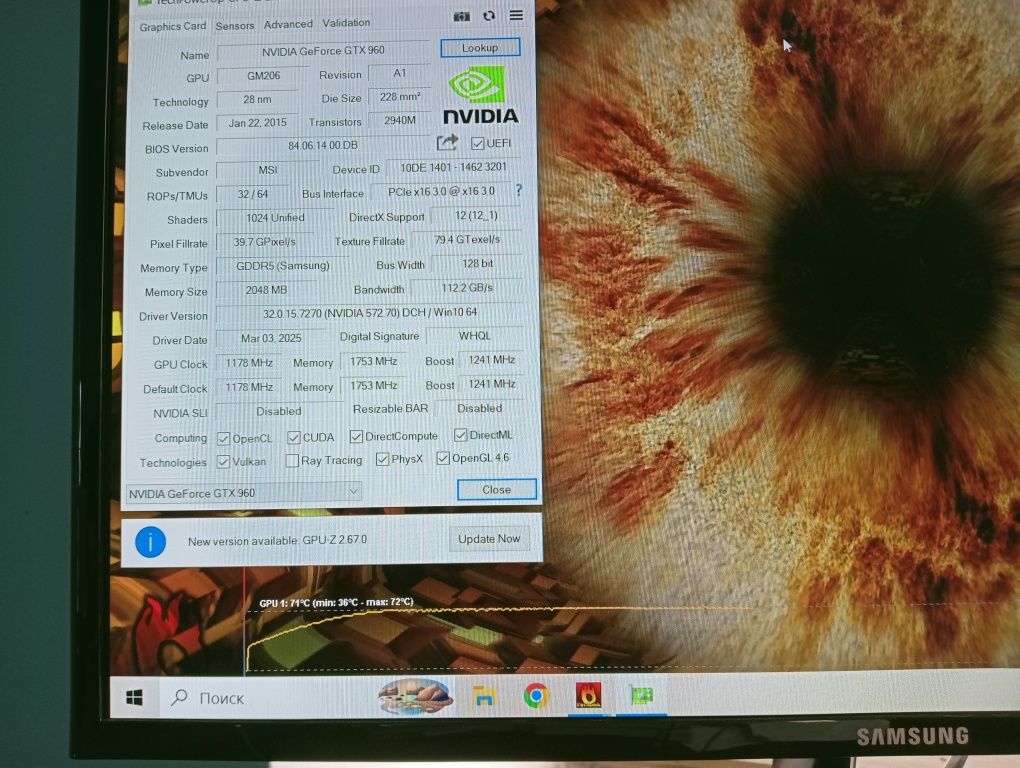The image size is (1020, 768).
Task: Click the DirectX Support value 12 (12_1)
Action: pyautogui.click(x=476, y=215)
